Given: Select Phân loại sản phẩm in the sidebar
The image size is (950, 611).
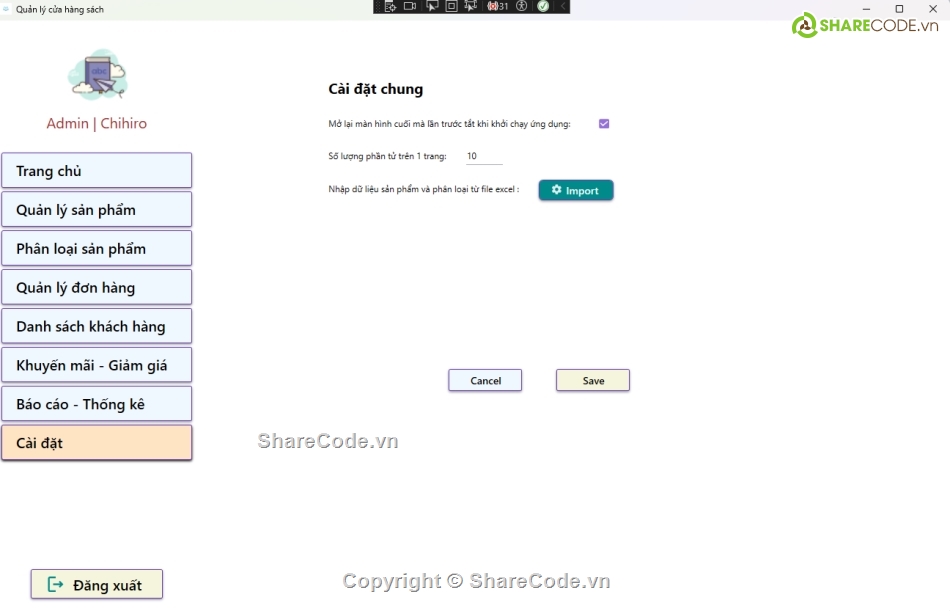Looking at the screenshot, I should pos(96,249).
